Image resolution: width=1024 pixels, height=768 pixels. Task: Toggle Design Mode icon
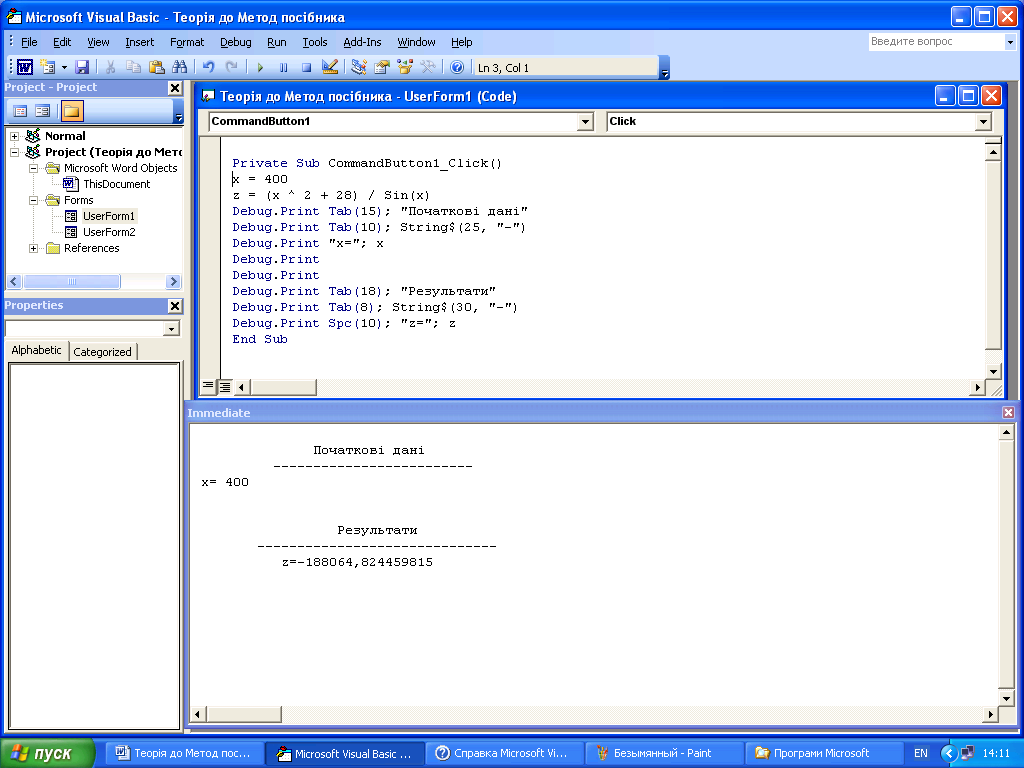pos(330,67)
